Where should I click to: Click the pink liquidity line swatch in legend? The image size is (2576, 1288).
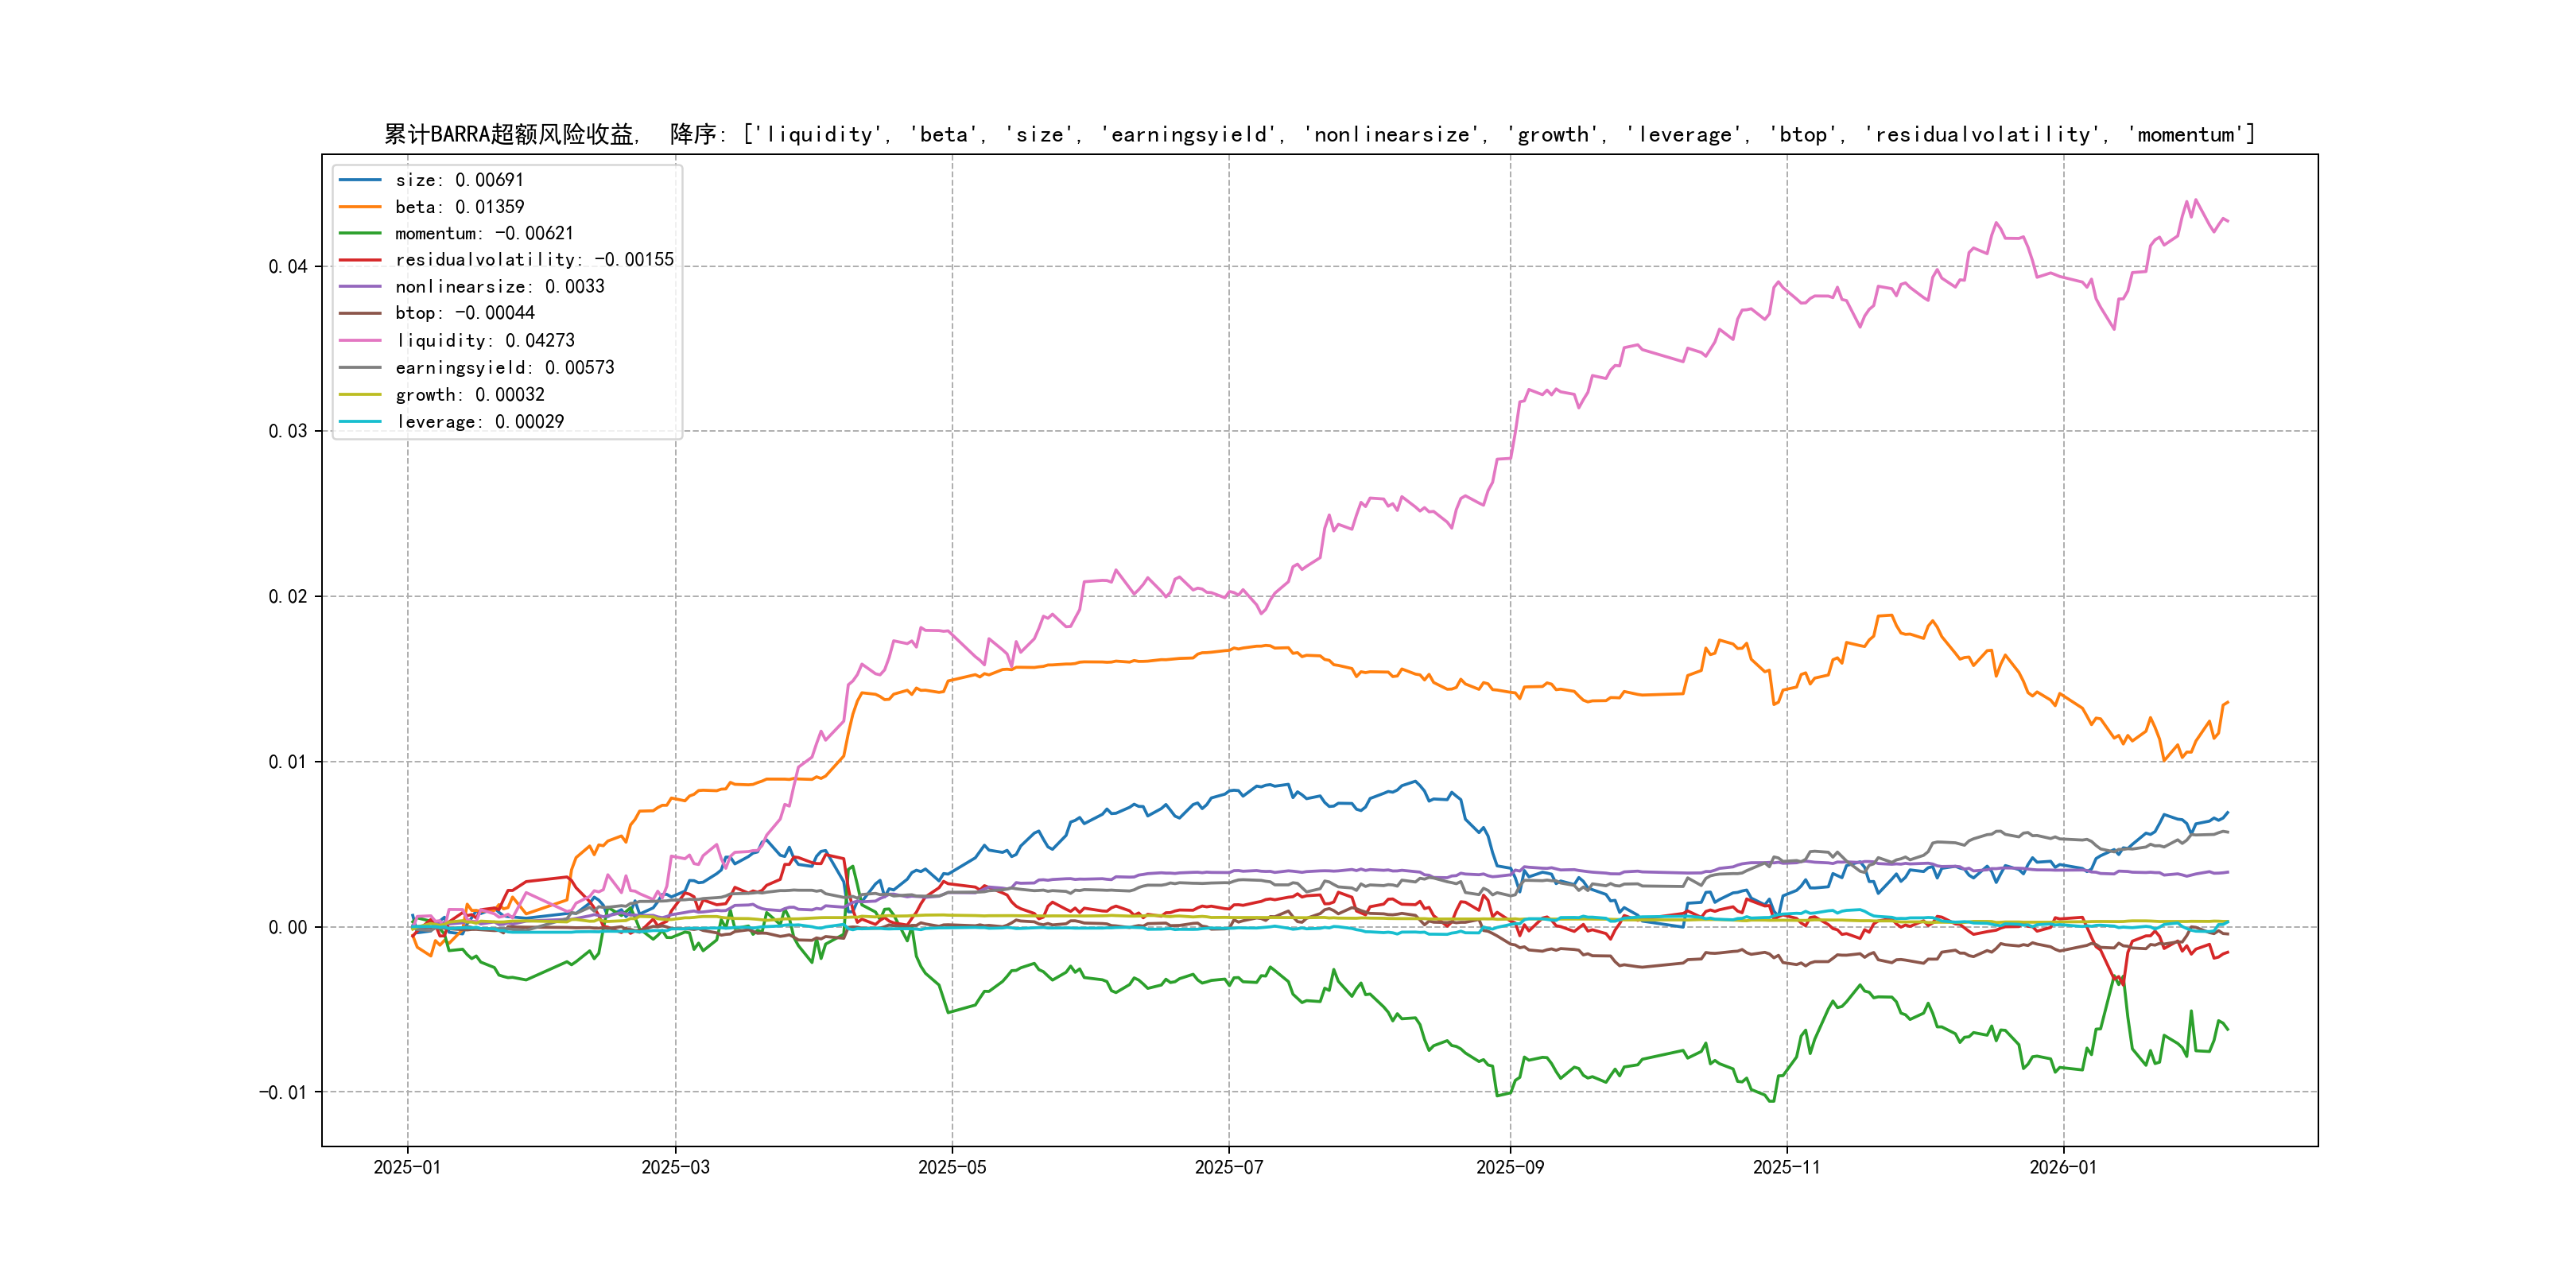tap(360, 341)
